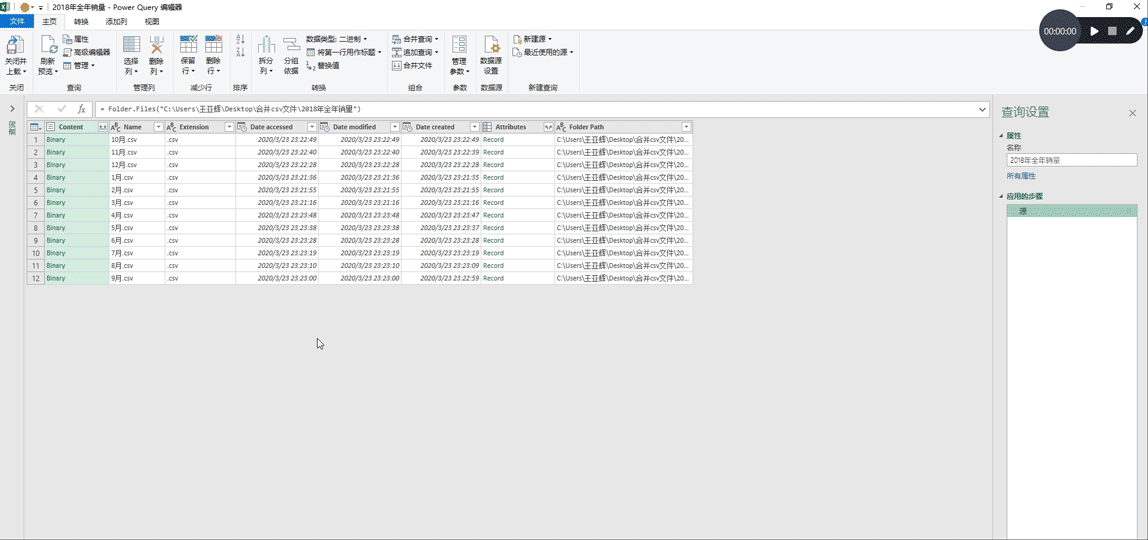The width and height of the screenshot is (1148, 540).
Task: Click 替换值 replace values
Action: [x=323, y=65]
